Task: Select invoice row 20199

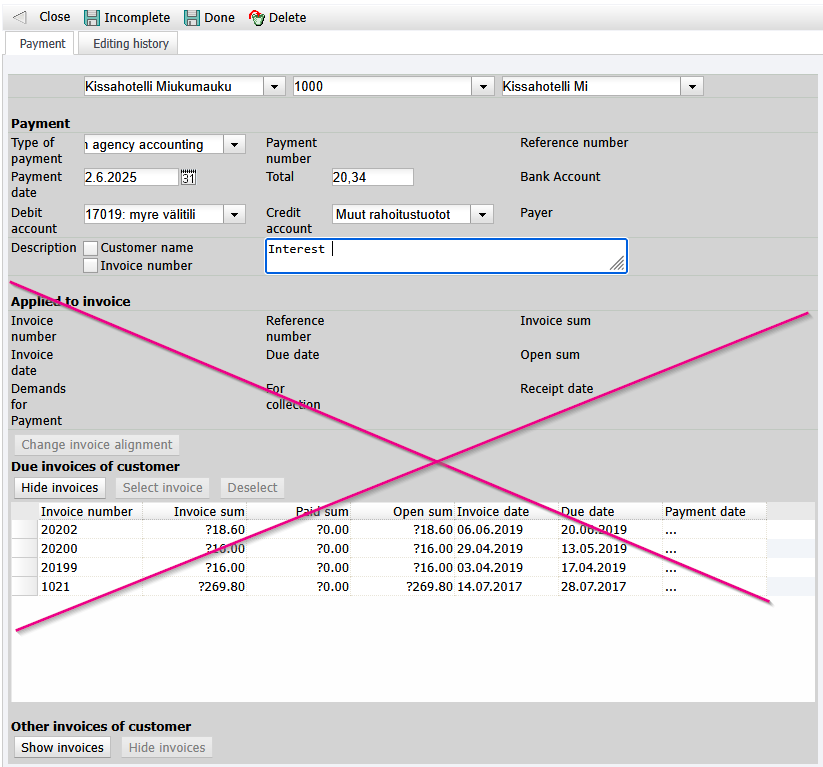Action: [389, 568]
